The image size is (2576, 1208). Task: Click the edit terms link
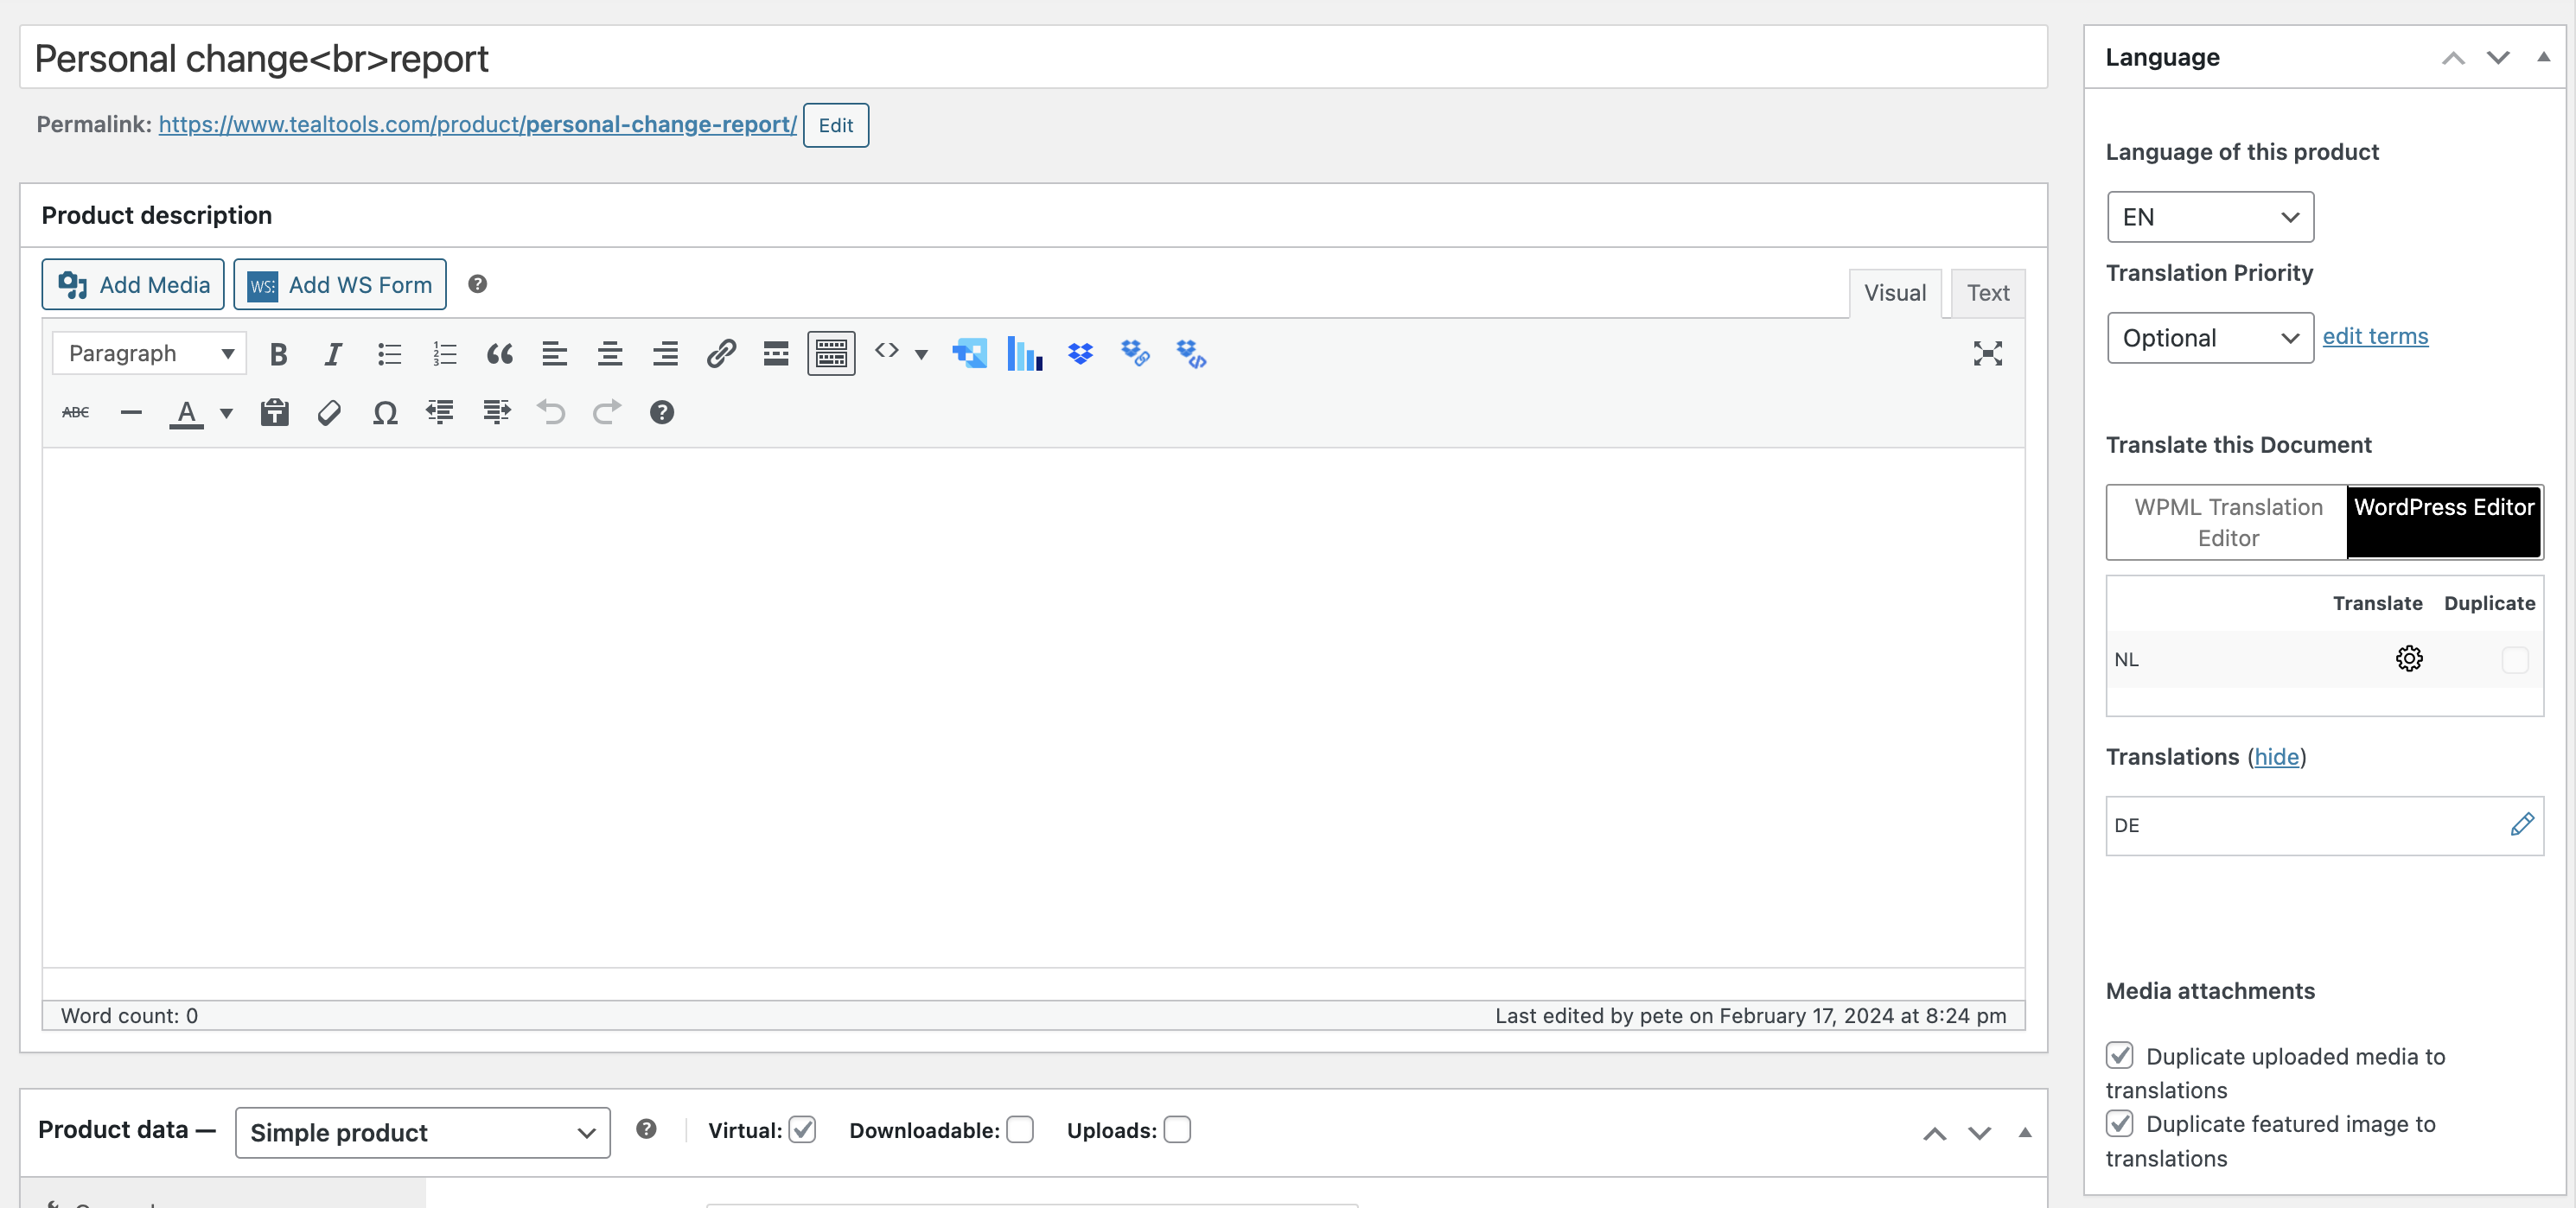[2375, 337]
